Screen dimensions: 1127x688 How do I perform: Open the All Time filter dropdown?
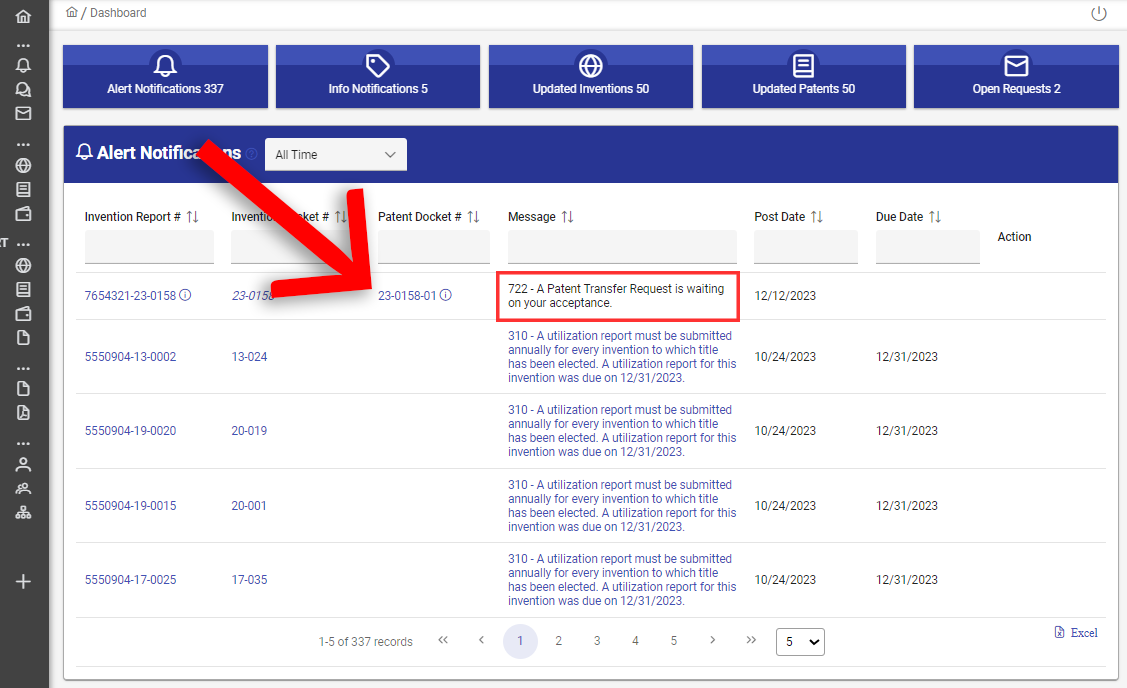point(336,155)
